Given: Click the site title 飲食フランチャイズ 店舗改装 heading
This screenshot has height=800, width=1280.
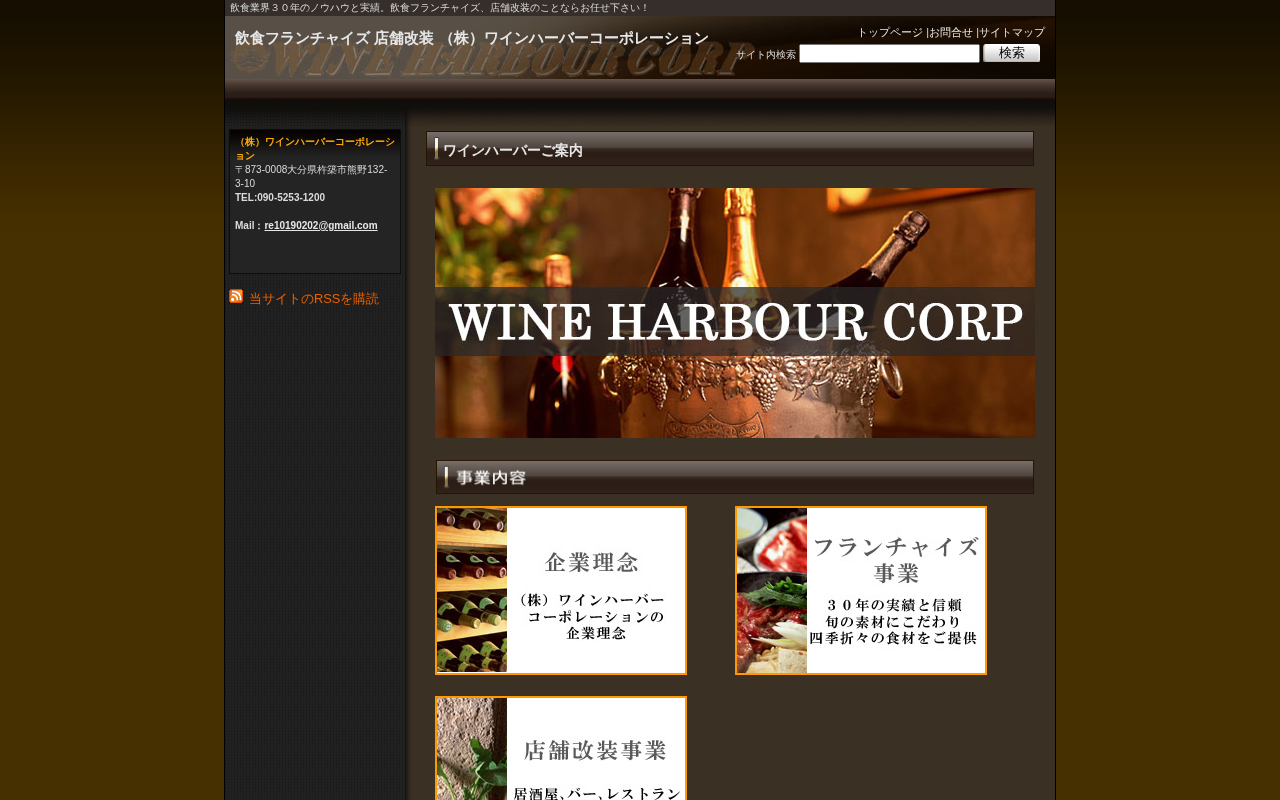Looking at the screenshot, I should click(x=472, y=38).
